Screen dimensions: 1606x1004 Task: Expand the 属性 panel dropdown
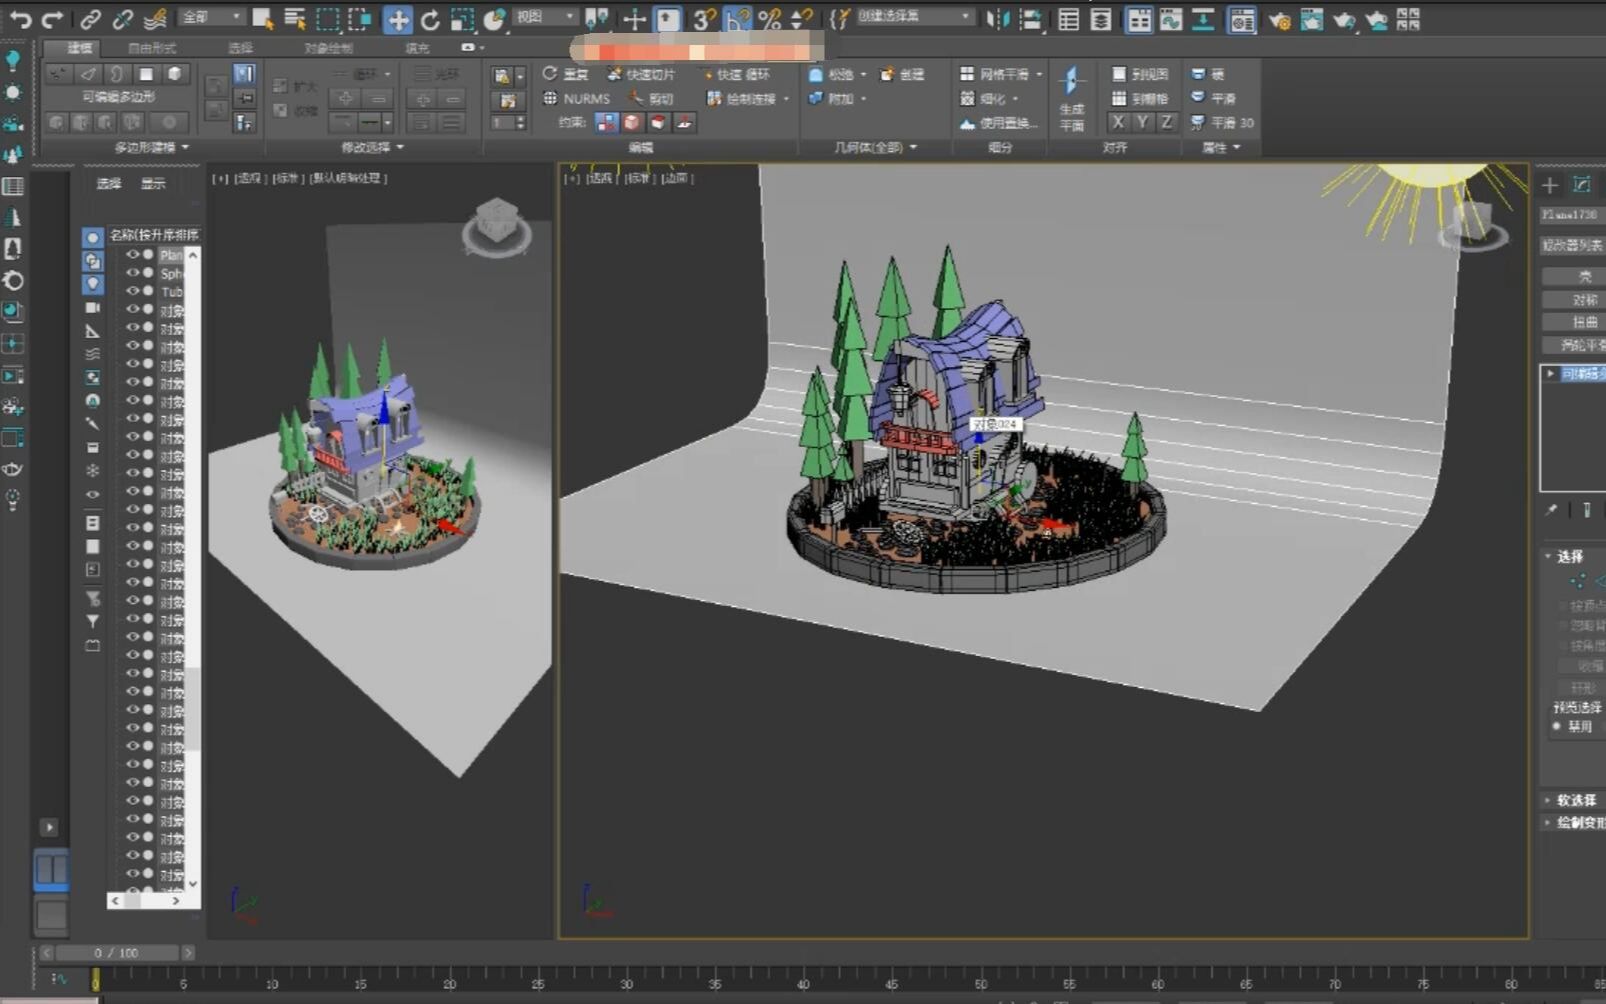tap(1221, 147)
